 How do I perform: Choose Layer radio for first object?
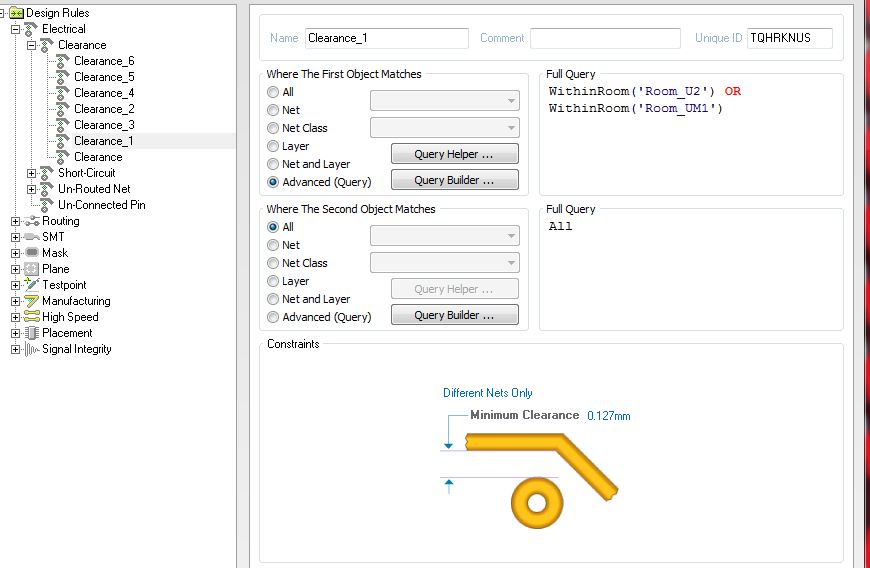coord(273,146)
